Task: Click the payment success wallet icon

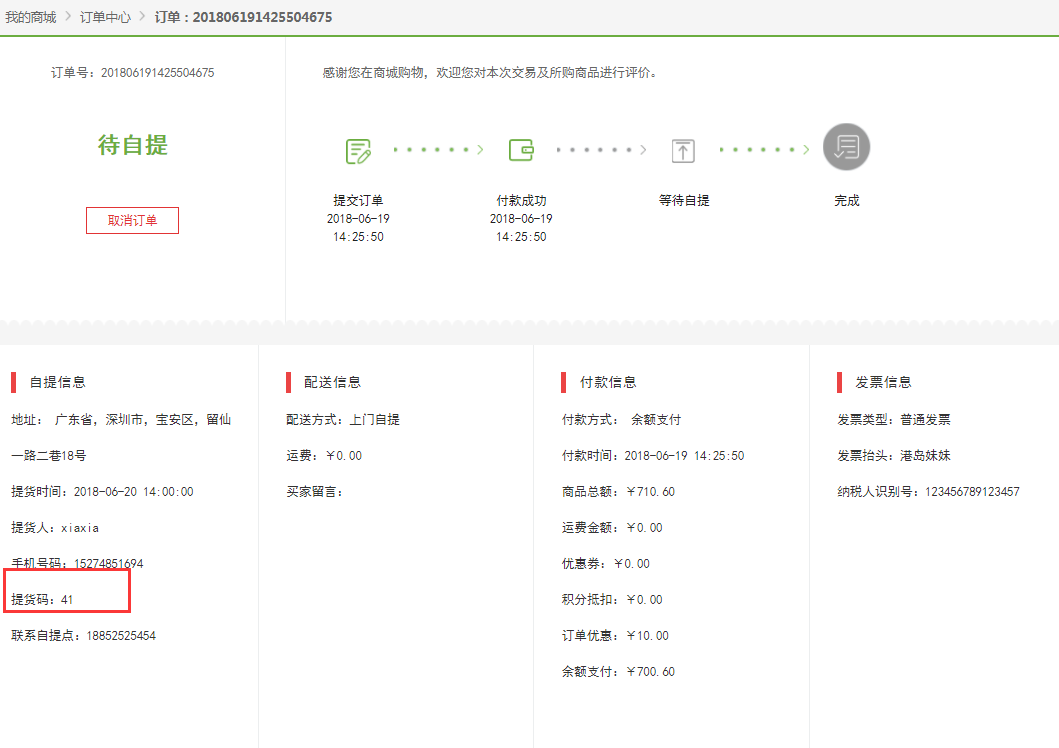Action: tap(521, 150)
